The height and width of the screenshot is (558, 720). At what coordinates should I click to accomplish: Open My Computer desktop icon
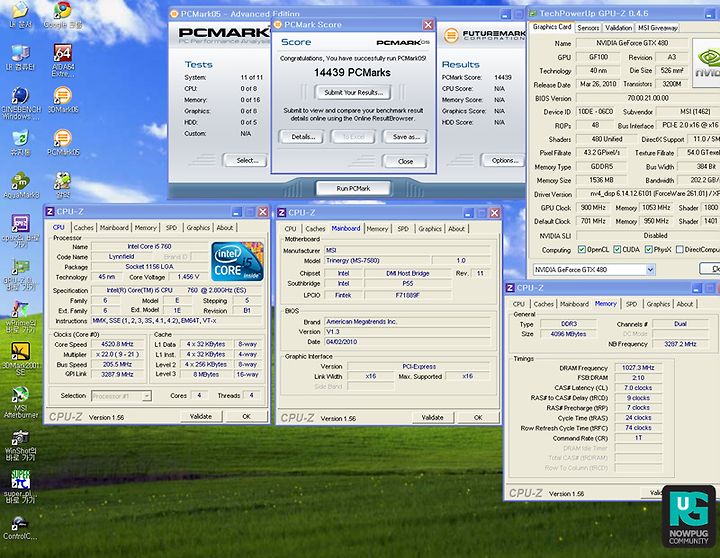(21, 58)
